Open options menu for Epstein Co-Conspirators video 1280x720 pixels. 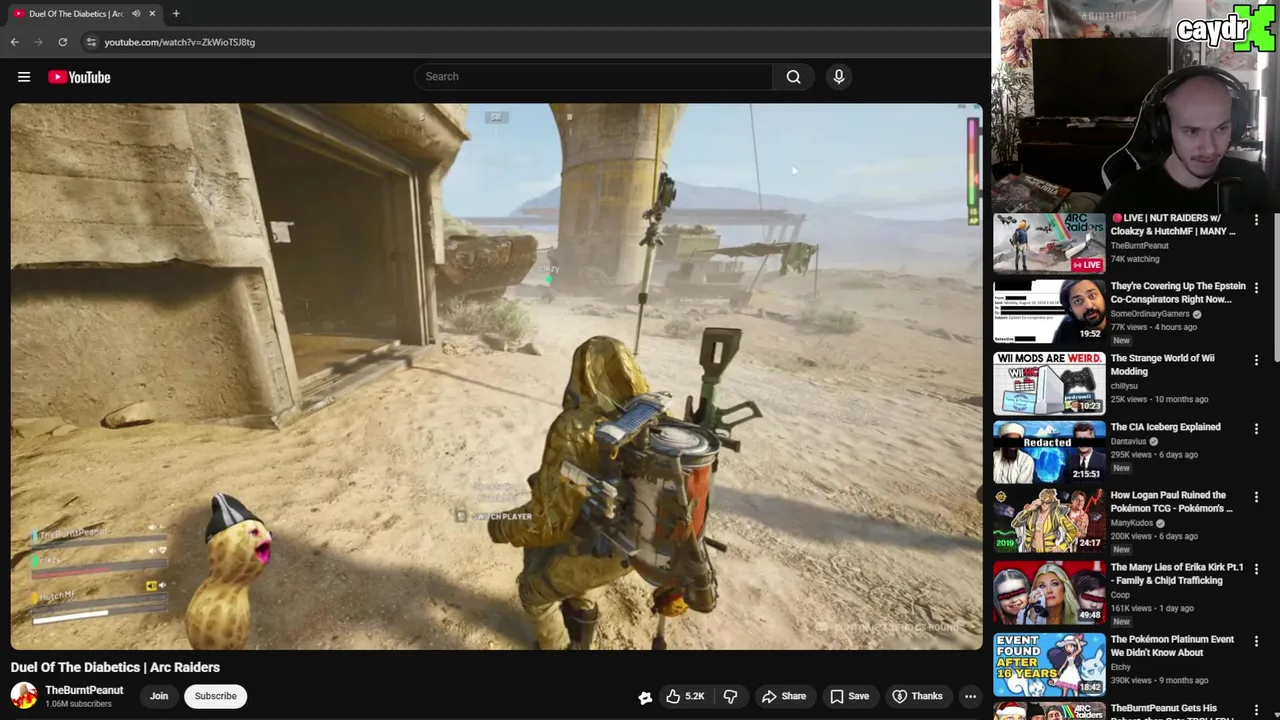click(x=1257, y=289)
